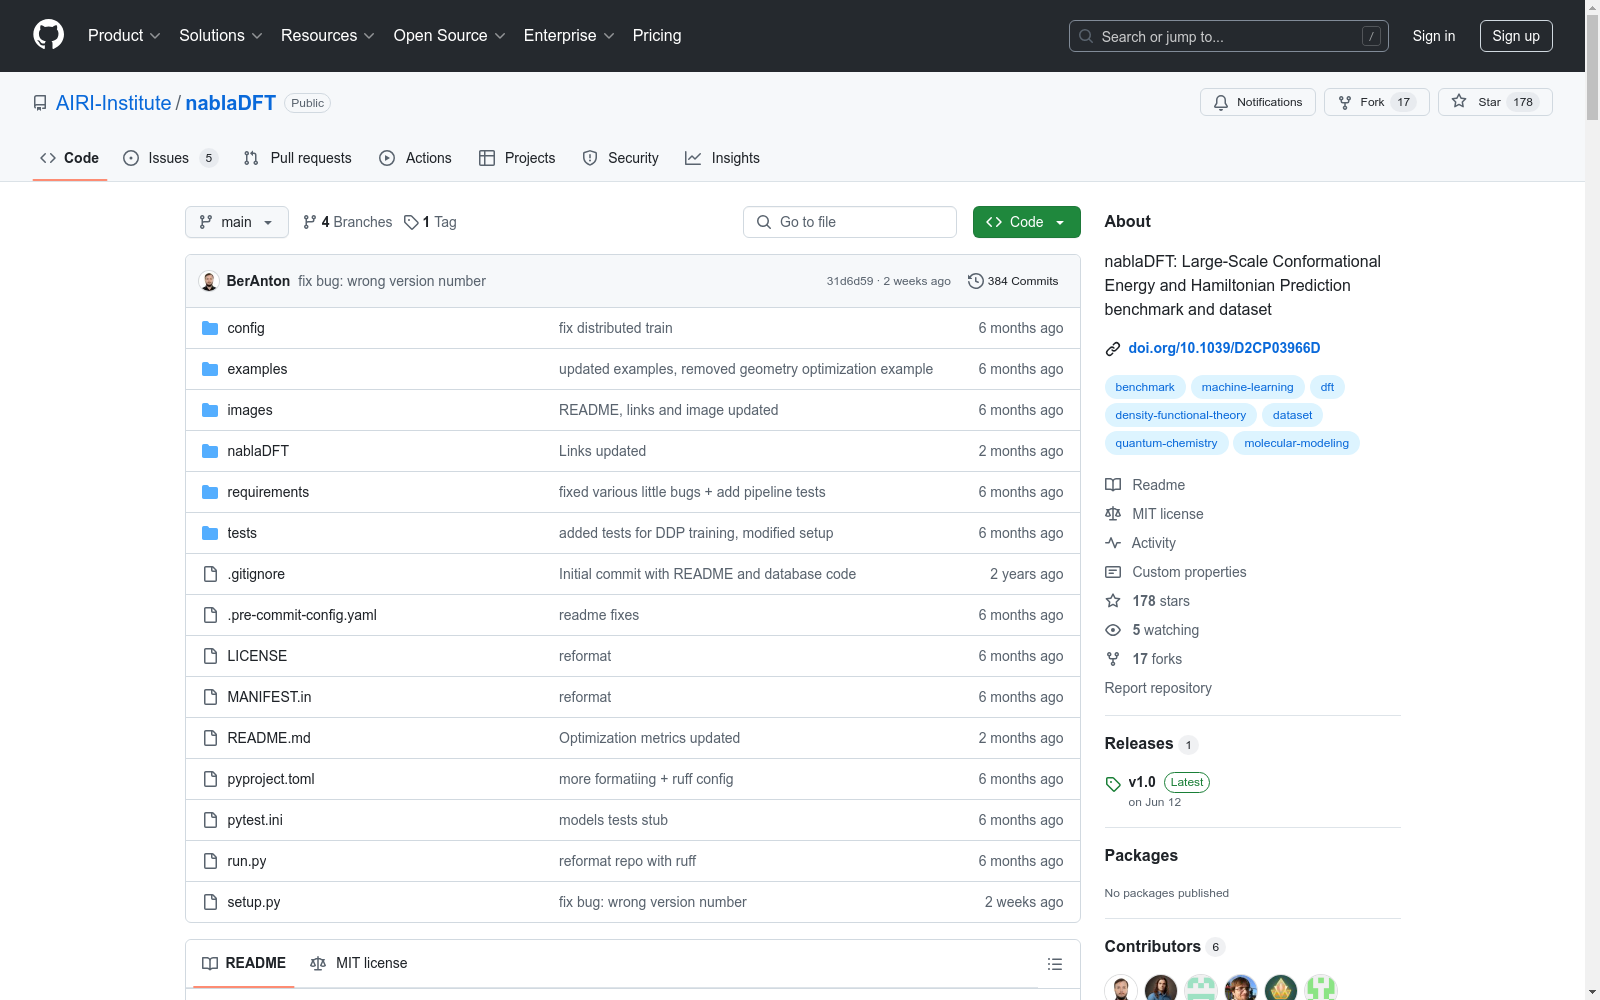The width and height of the screenshot is (1600, 1000).
Task: Click the star icon beside 178 stars
Action: [1113, 601]
